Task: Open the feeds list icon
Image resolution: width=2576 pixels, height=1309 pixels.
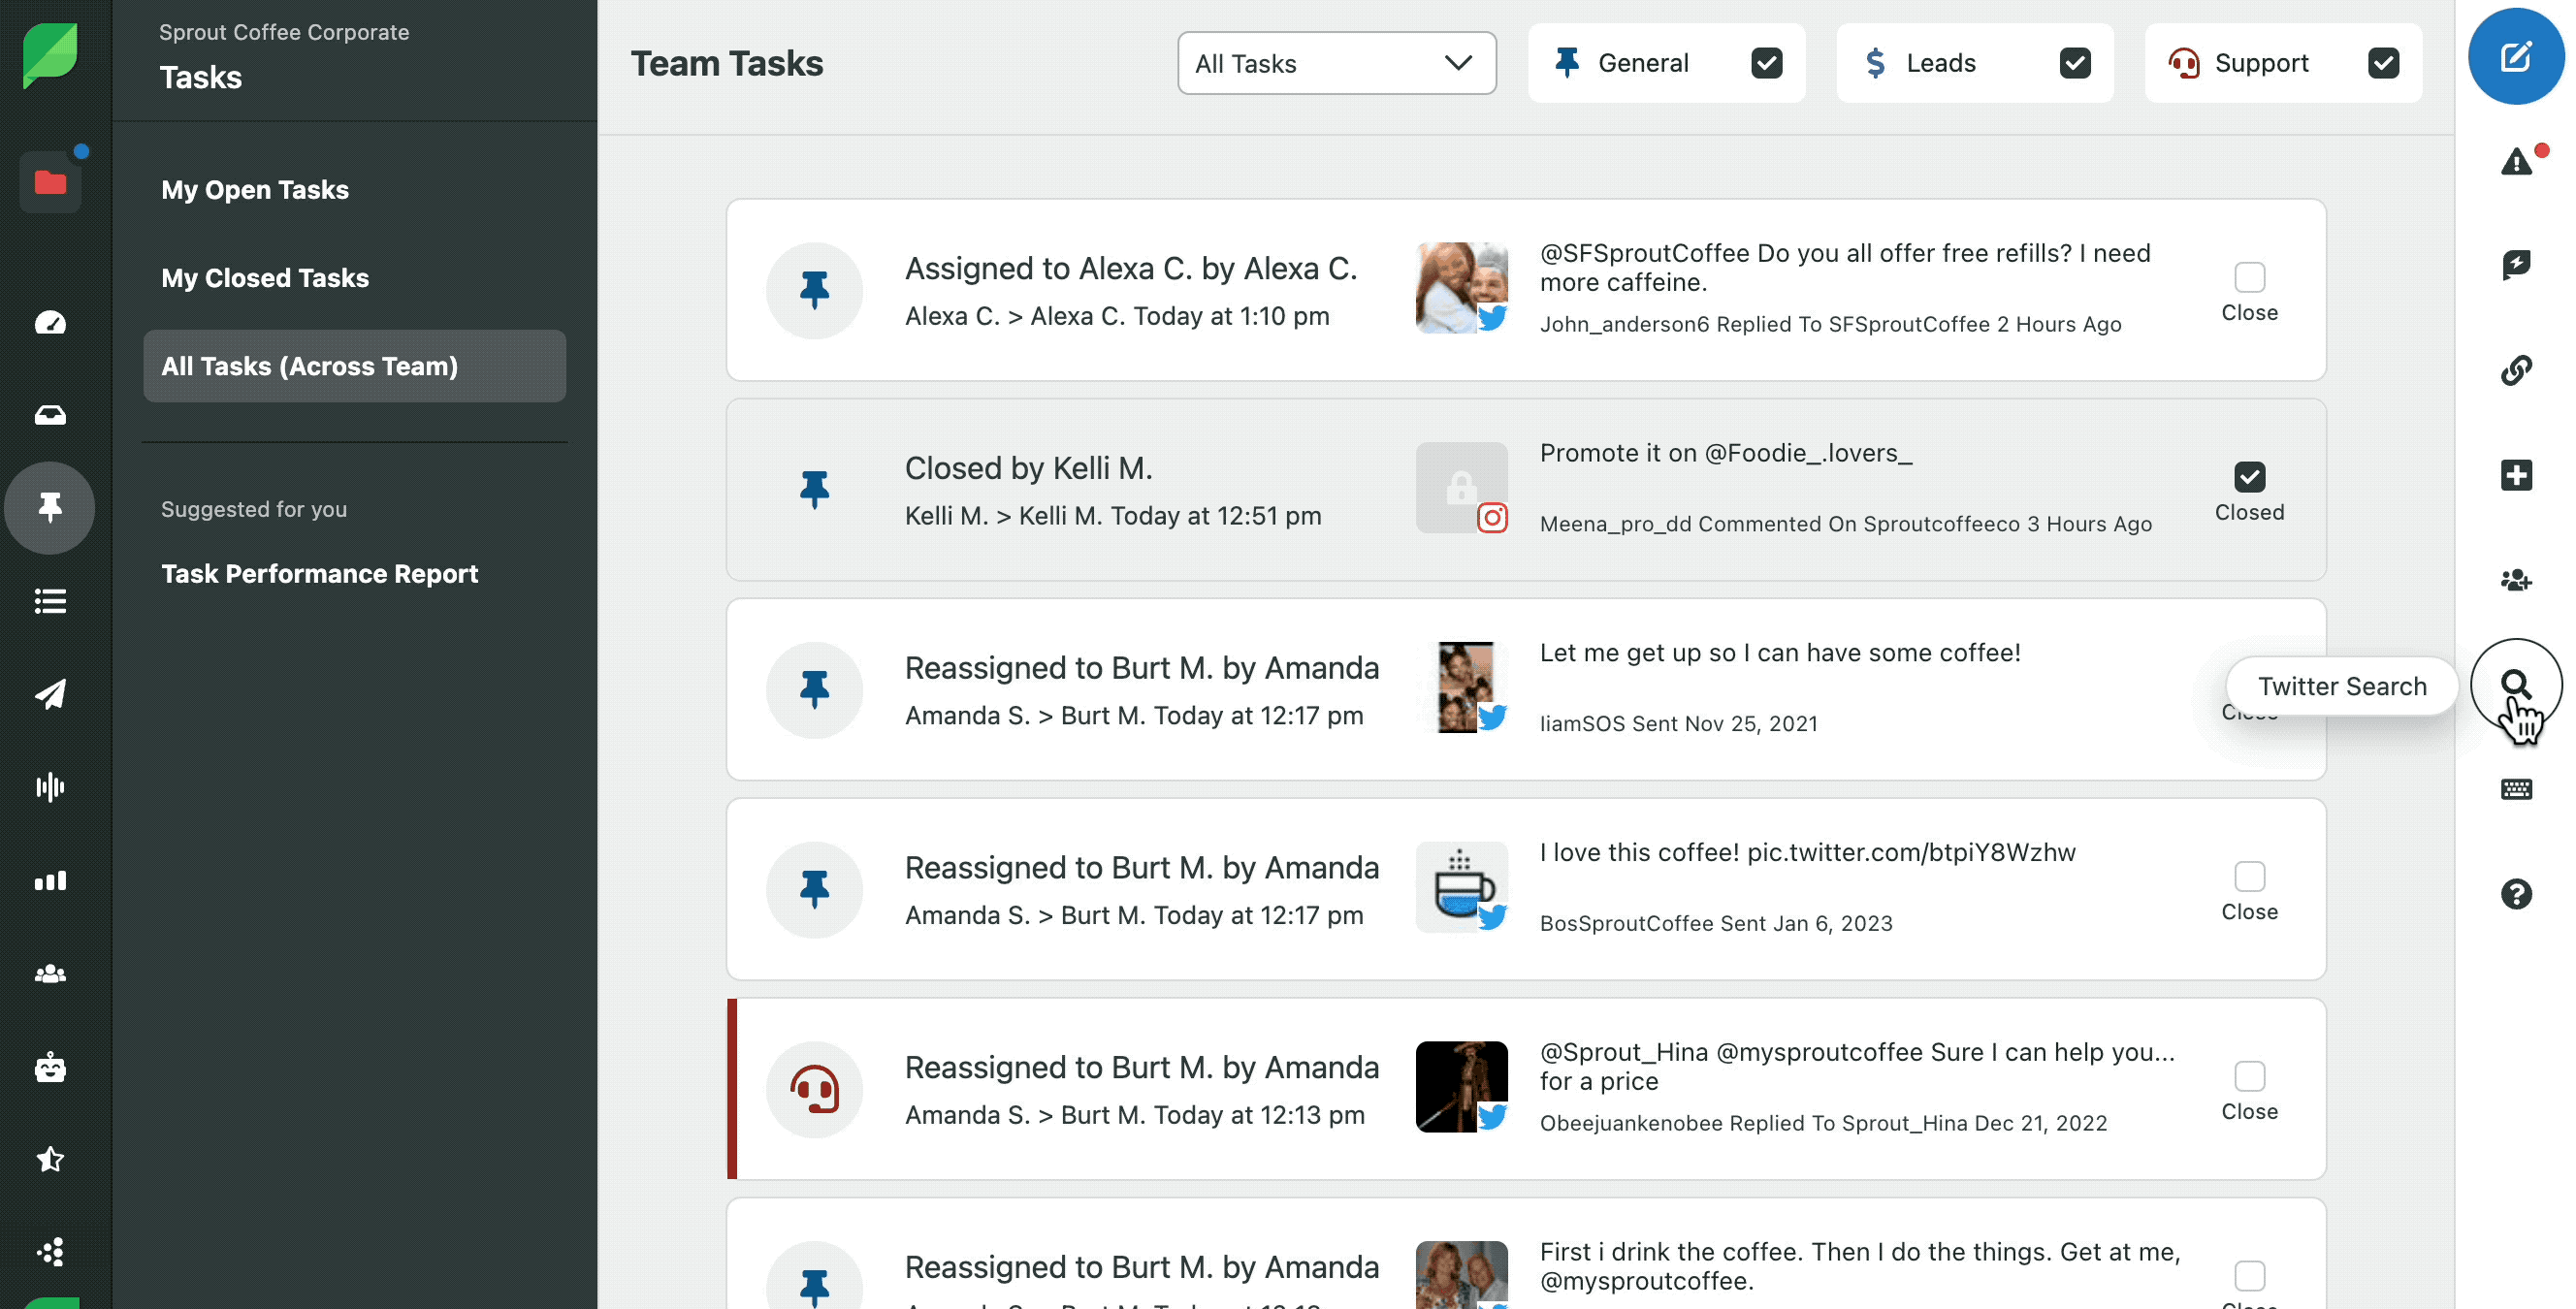Action: [50, 601]
